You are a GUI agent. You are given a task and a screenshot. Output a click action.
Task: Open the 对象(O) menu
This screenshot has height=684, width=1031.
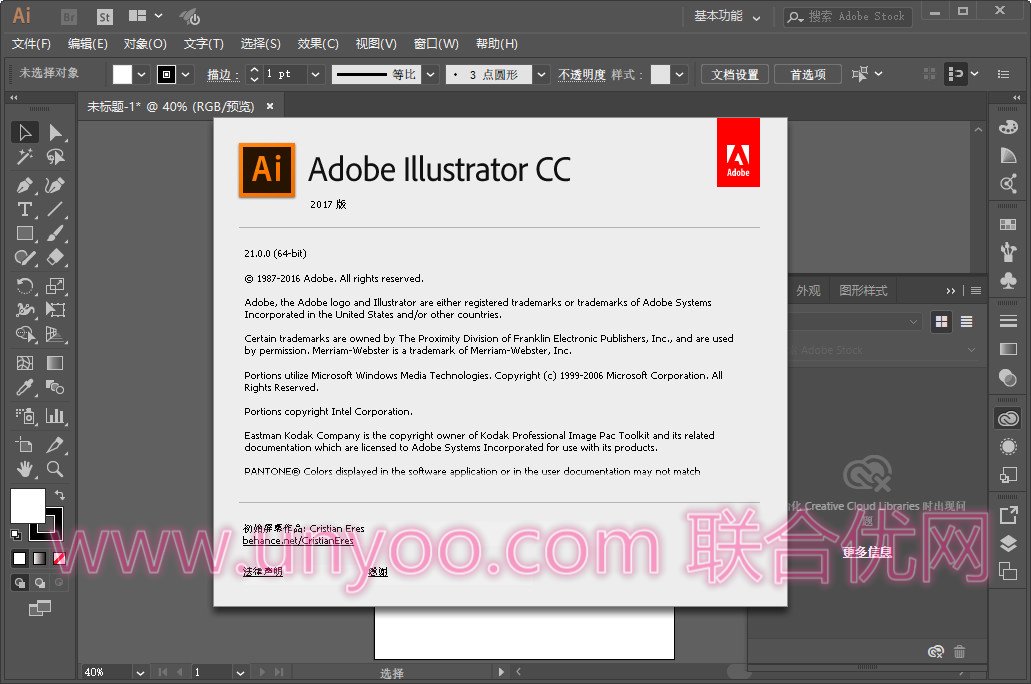coord(145,44)
